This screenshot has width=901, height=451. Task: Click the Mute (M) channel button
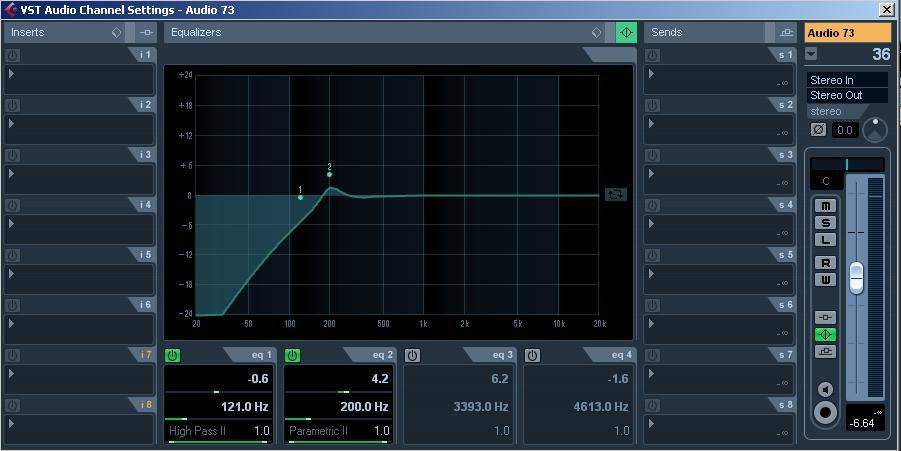point(826,206)
